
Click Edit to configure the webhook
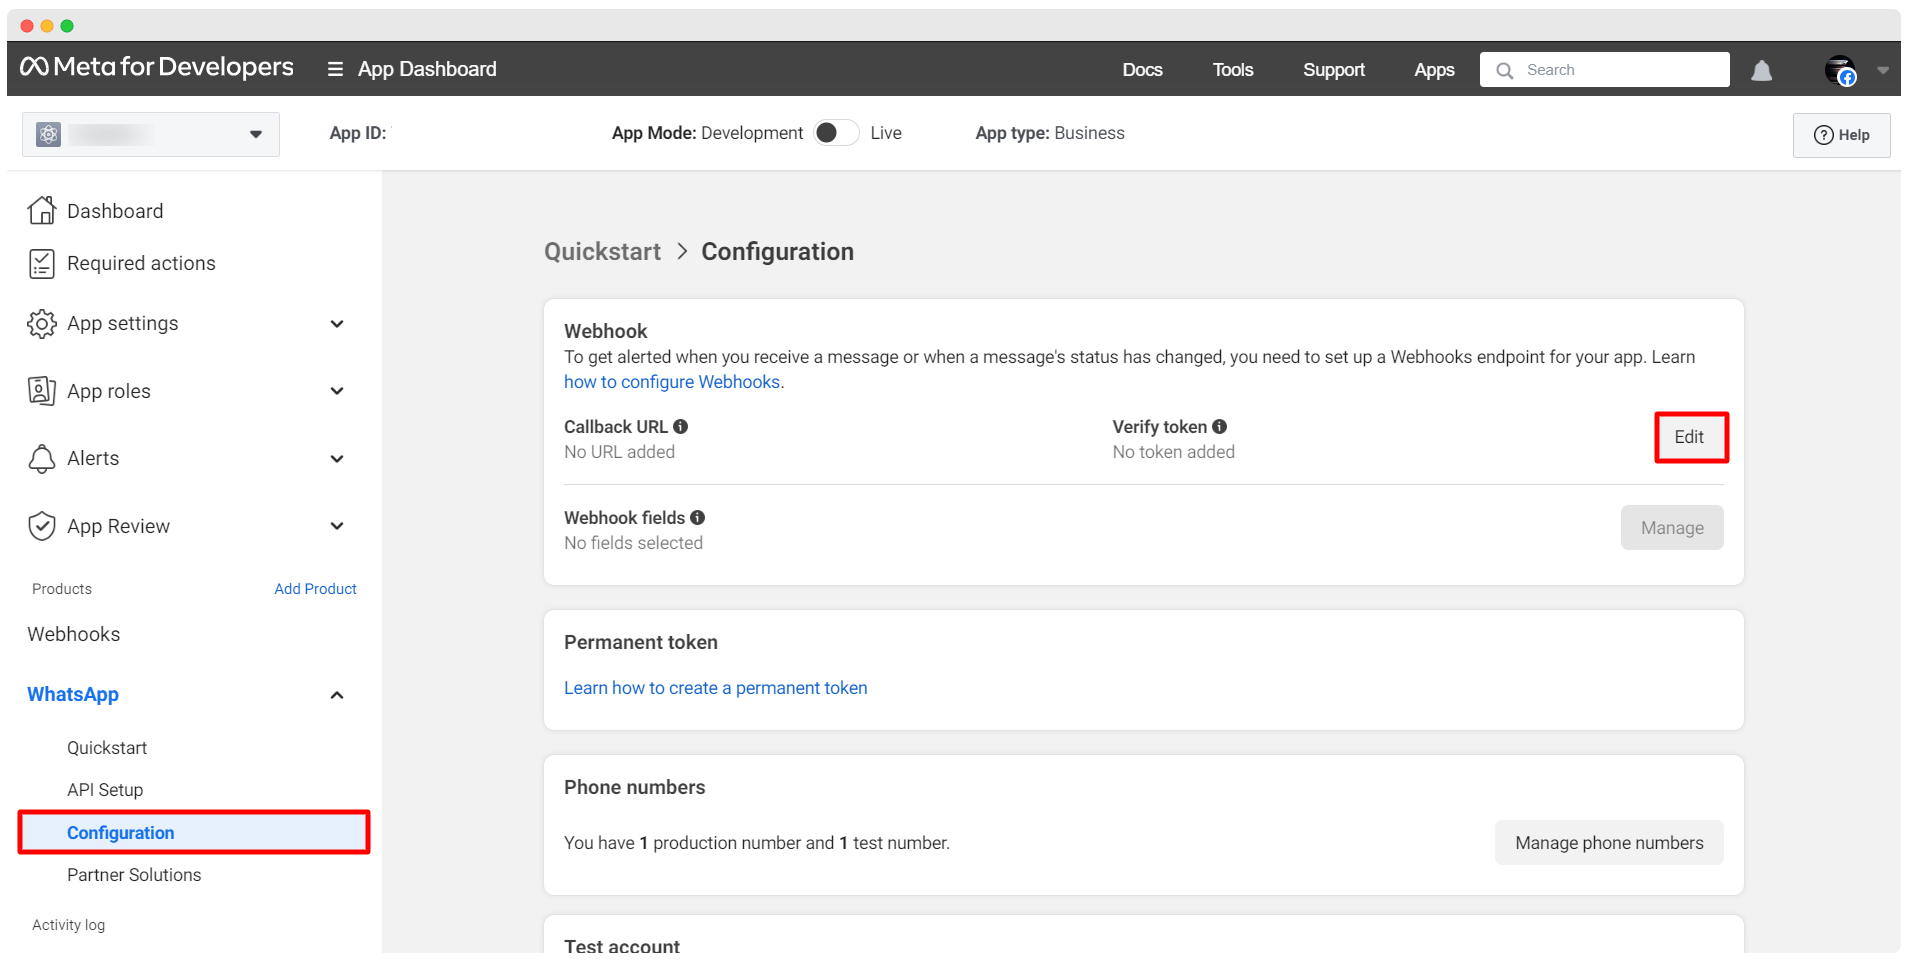(1689, 437)
